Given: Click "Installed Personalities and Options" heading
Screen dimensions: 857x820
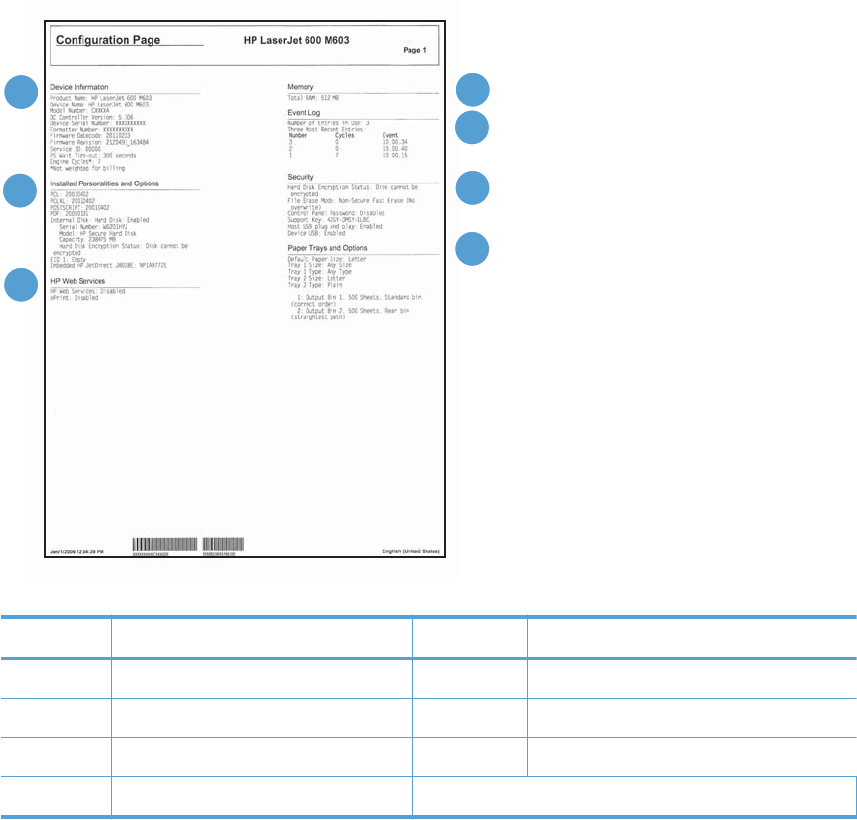Looking at the screenshot, I should tap(104, 183).
